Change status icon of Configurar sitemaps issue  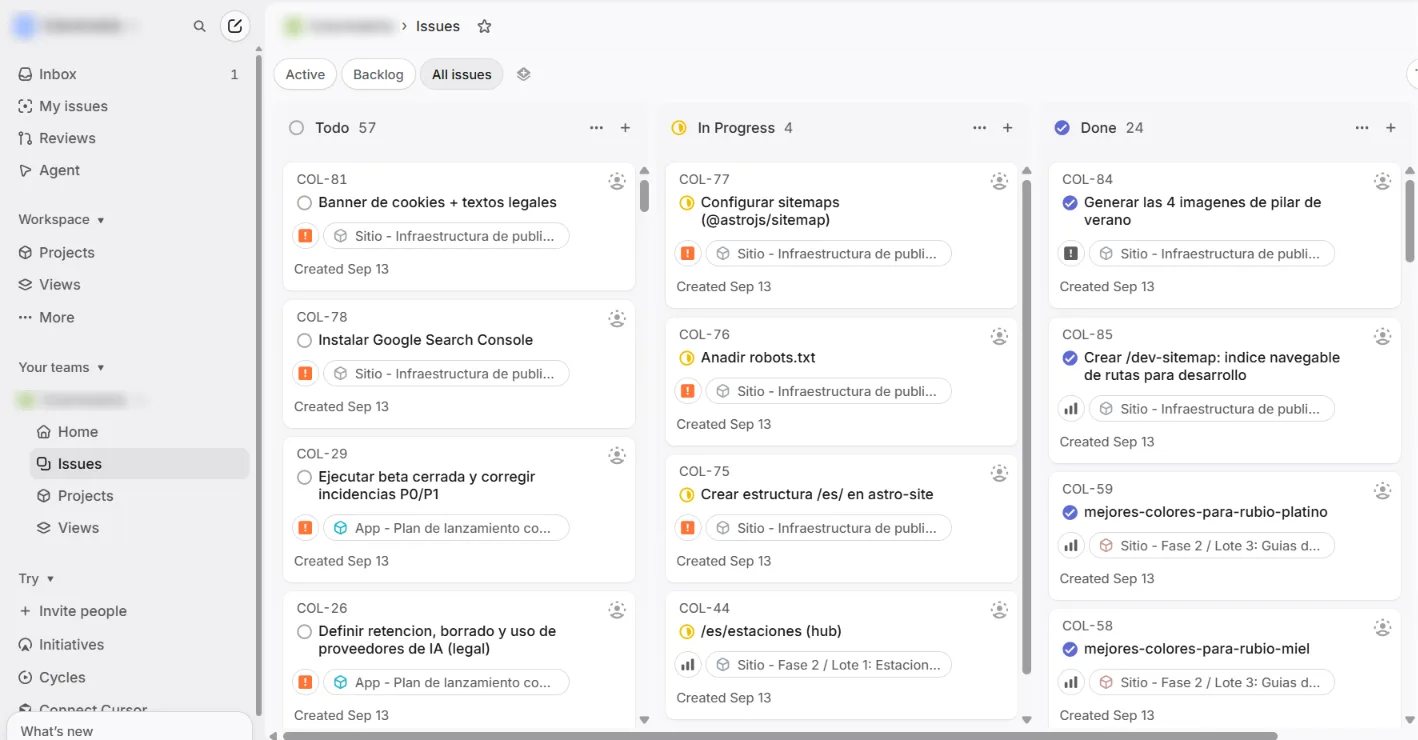[x=687, y=203]
